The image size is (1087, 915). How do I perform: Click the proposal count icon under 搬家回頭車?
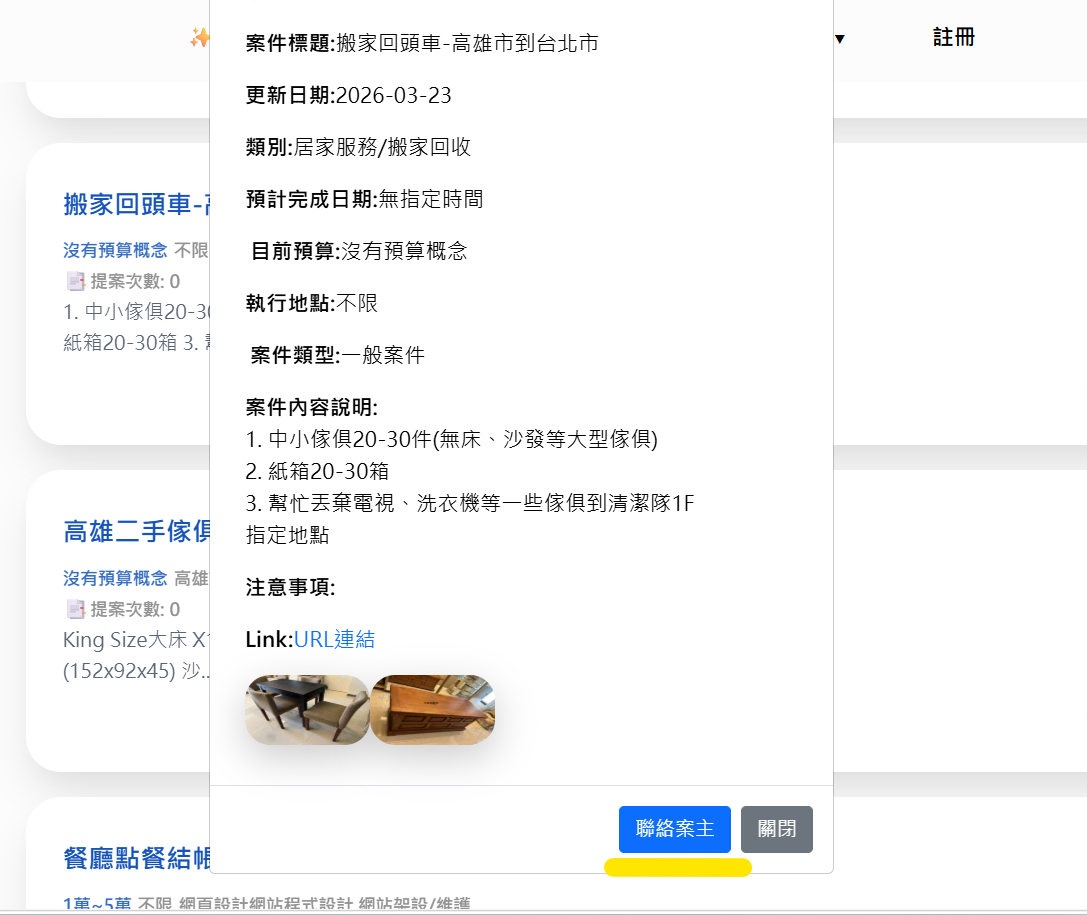tap(76, 281)
